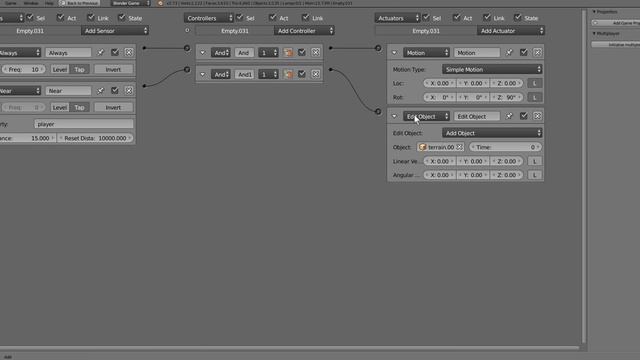640x360 pixels.
Task: Delete the And controller with X icon
Action: 316,52
